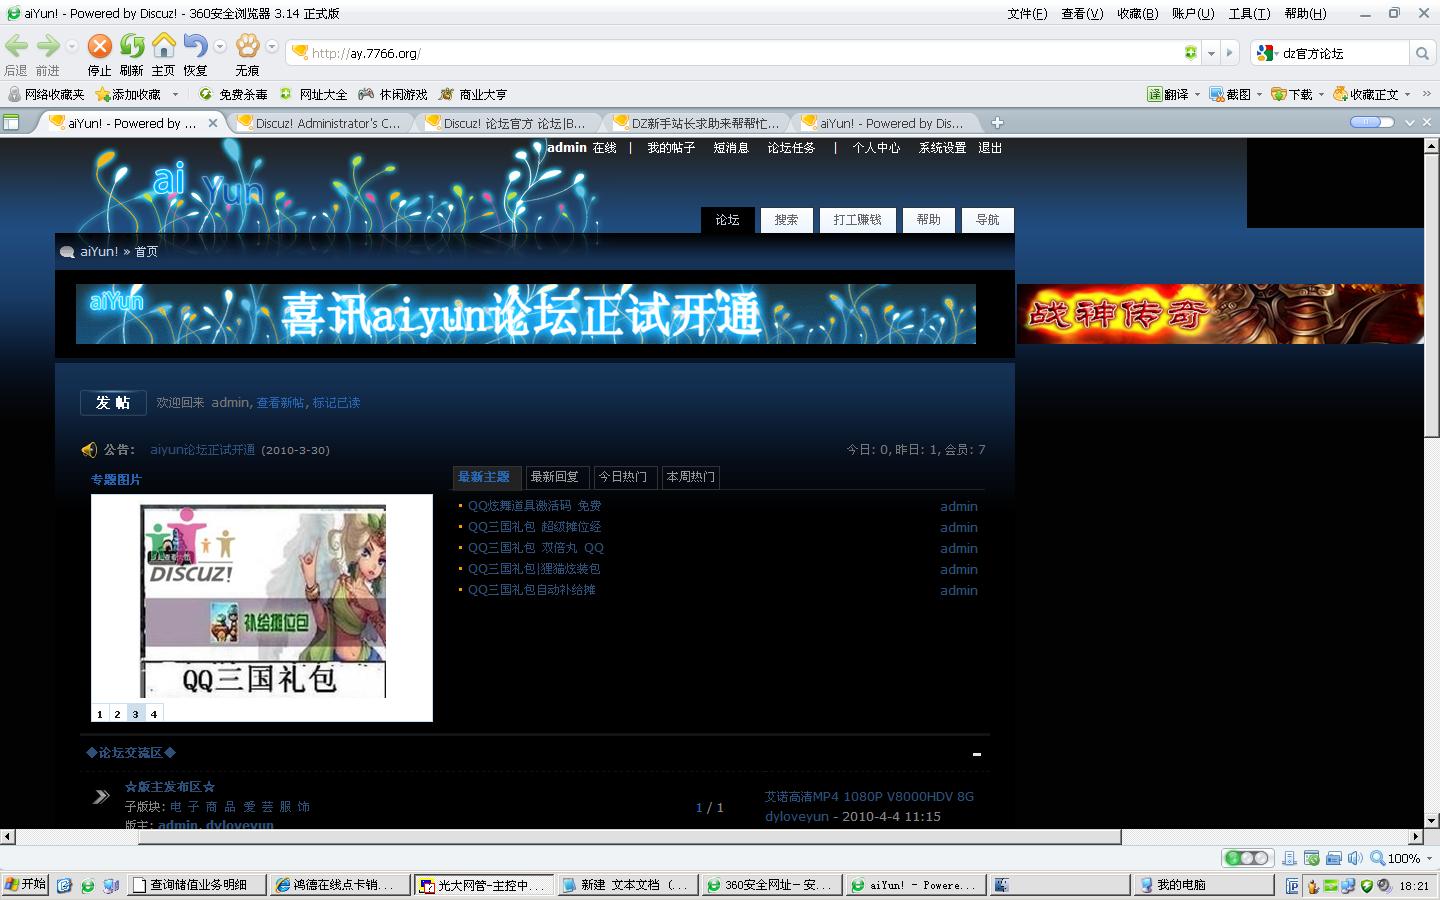Open the aiyun论坛正试开通 announcement link
The image size is (1440, 900).
click(203, 450)
